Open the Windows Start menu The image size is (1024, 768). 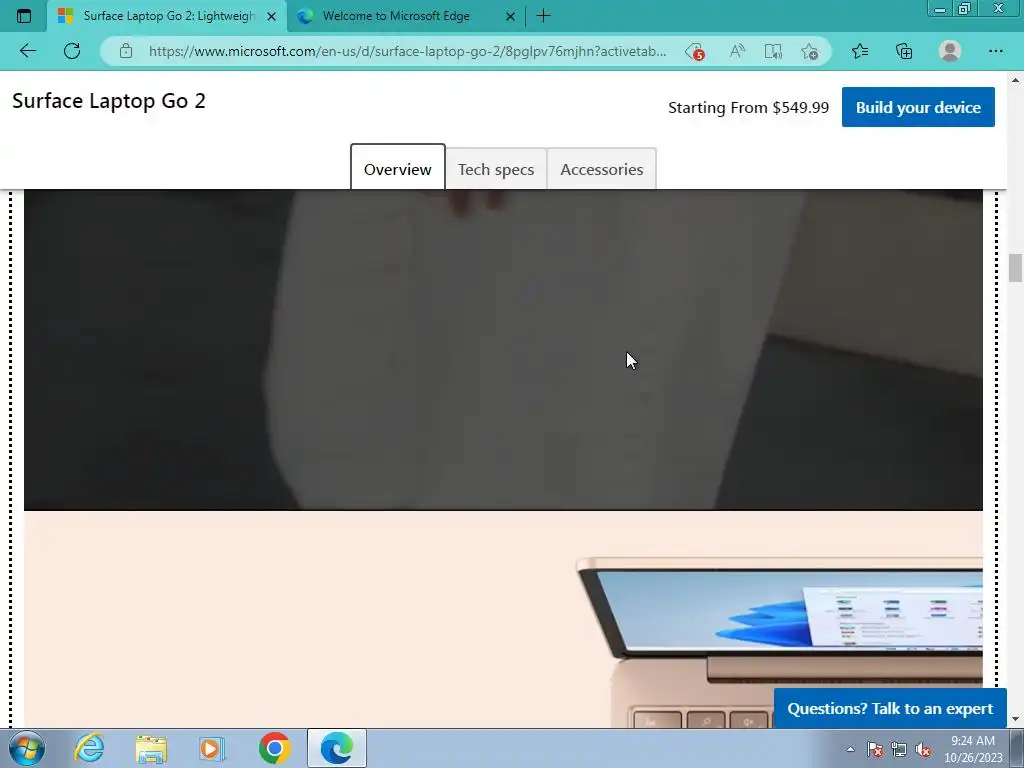pyautogui.click(x=27, y=748)
